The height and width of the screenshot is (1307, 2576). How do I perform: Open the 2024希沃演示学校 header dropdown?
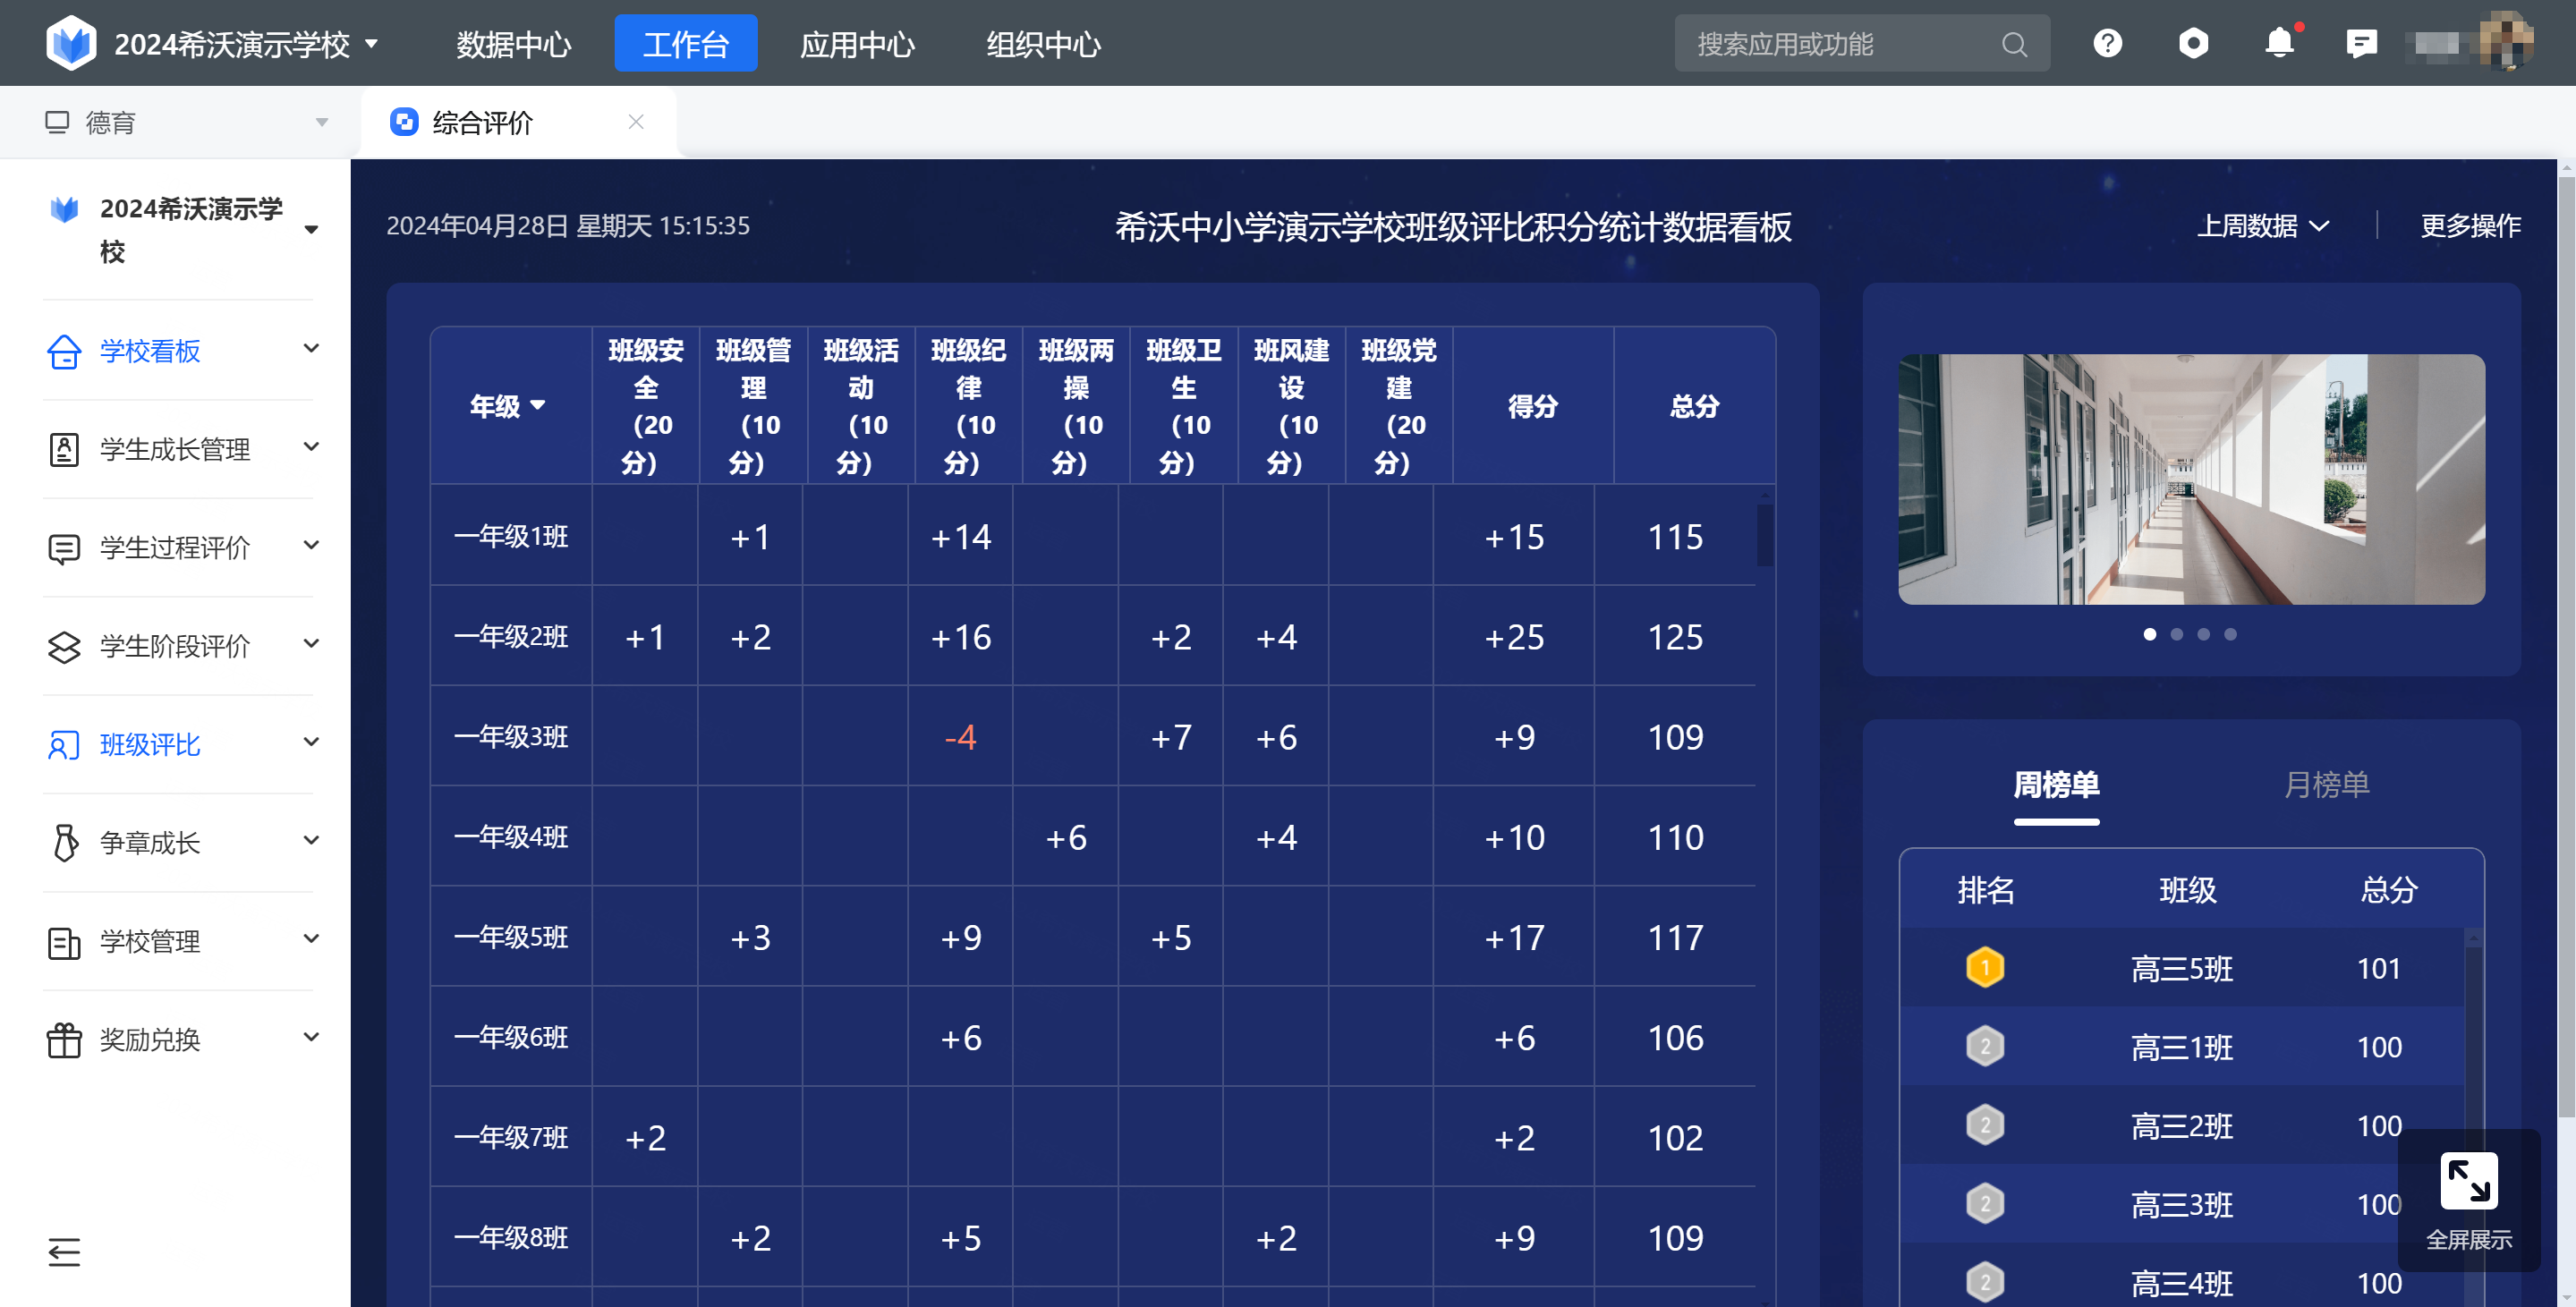click(x=371, y=44)
